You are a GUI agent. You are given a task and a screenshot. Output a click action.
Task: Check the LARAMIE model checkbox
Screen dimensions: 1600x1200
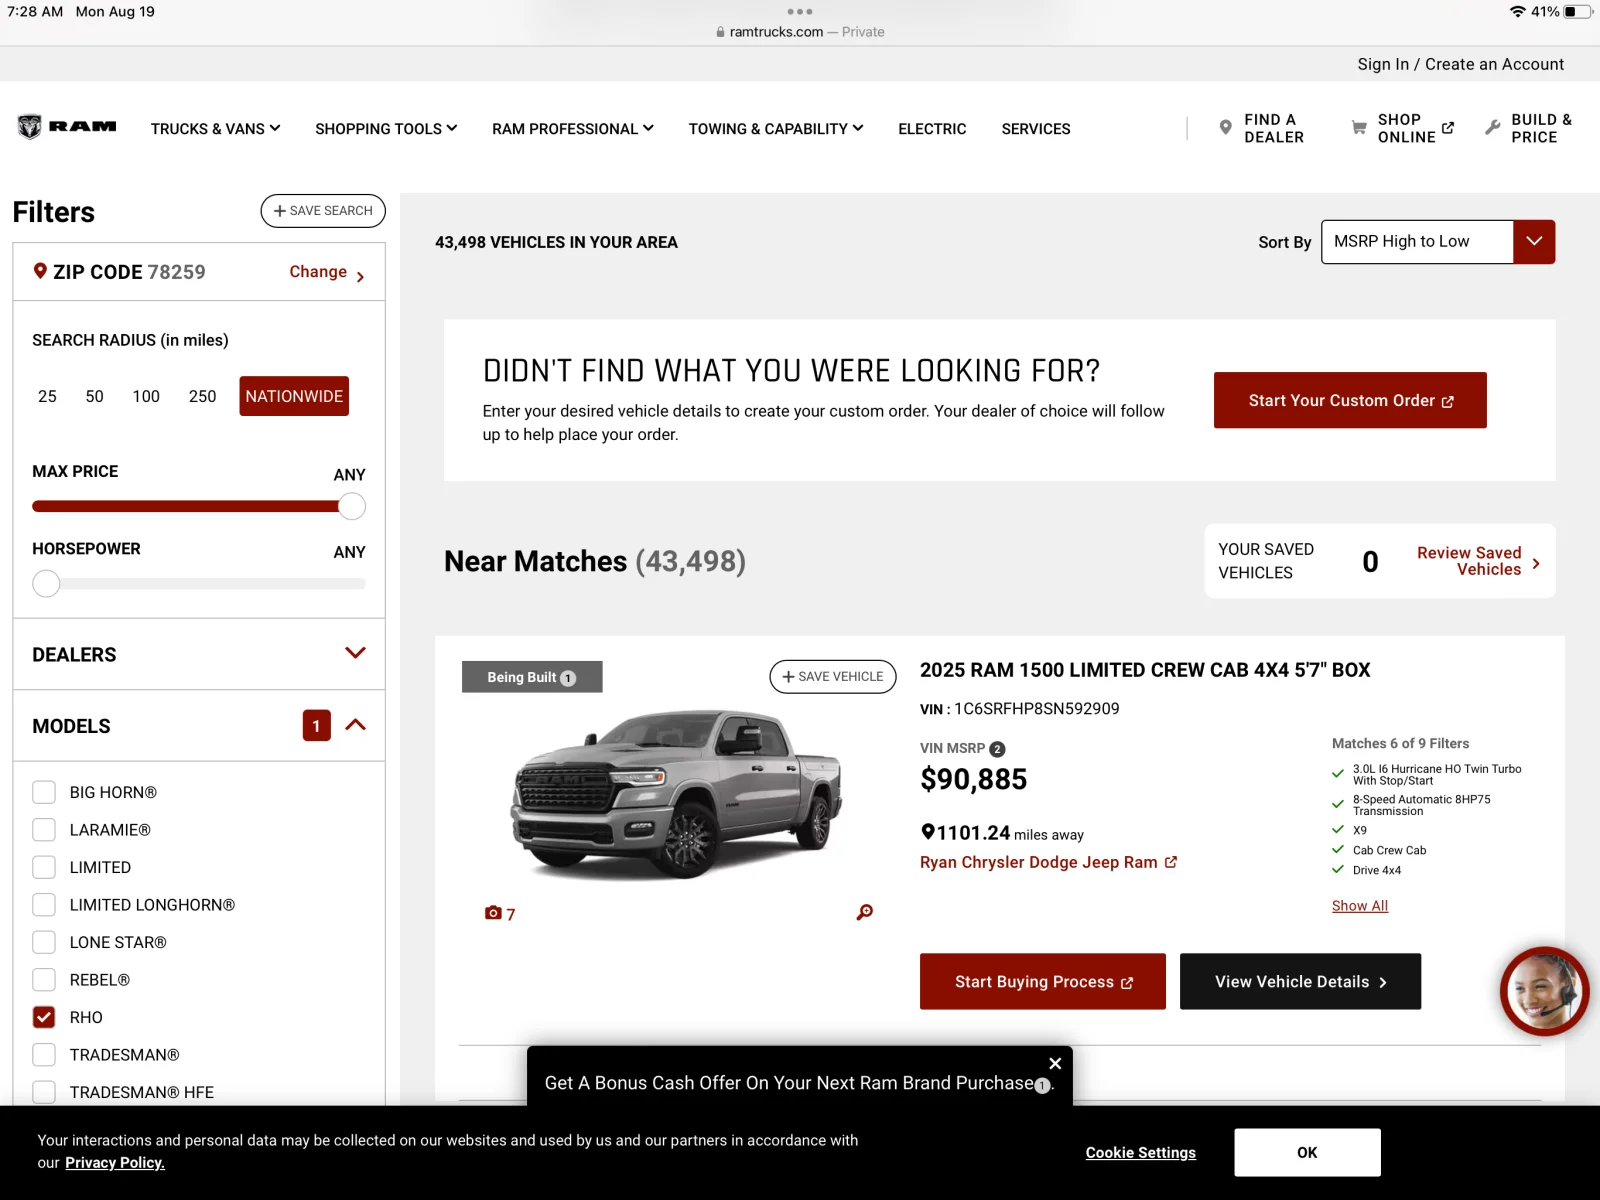44,830
